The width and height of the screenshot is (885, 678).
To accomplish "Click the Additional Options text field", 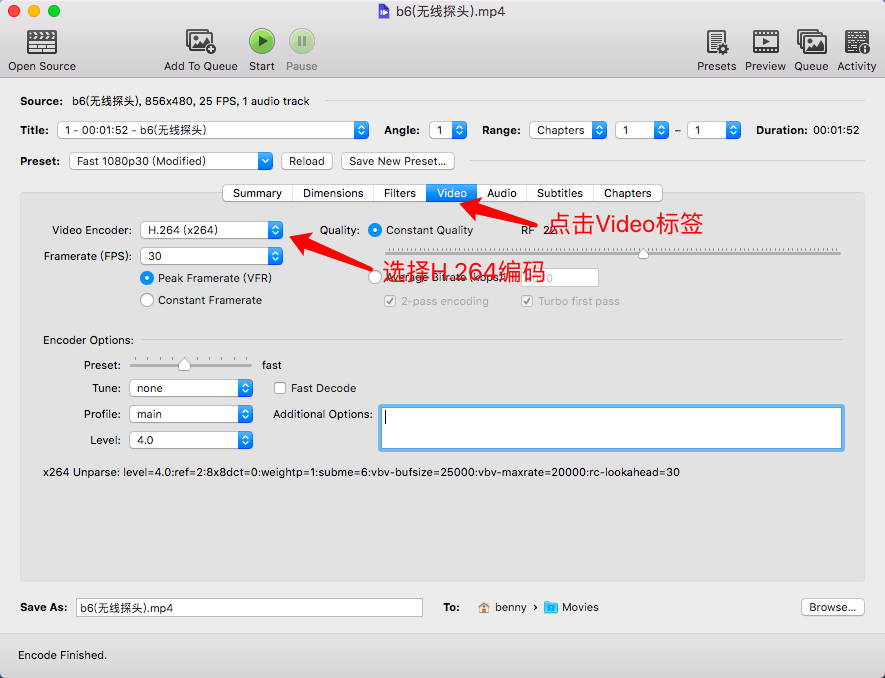I will click(611, 428).
